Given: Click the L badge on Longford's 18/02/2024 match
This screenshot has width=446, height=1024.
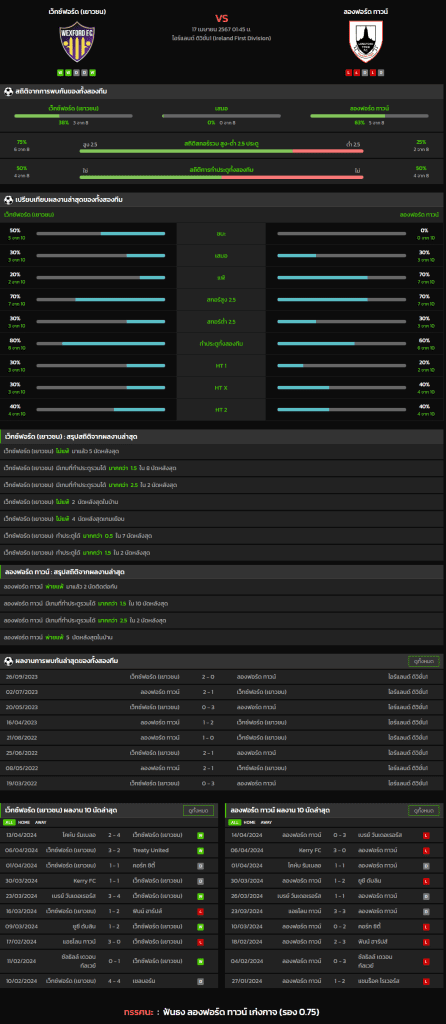Looking at the screenshot, I should point(426,942).
